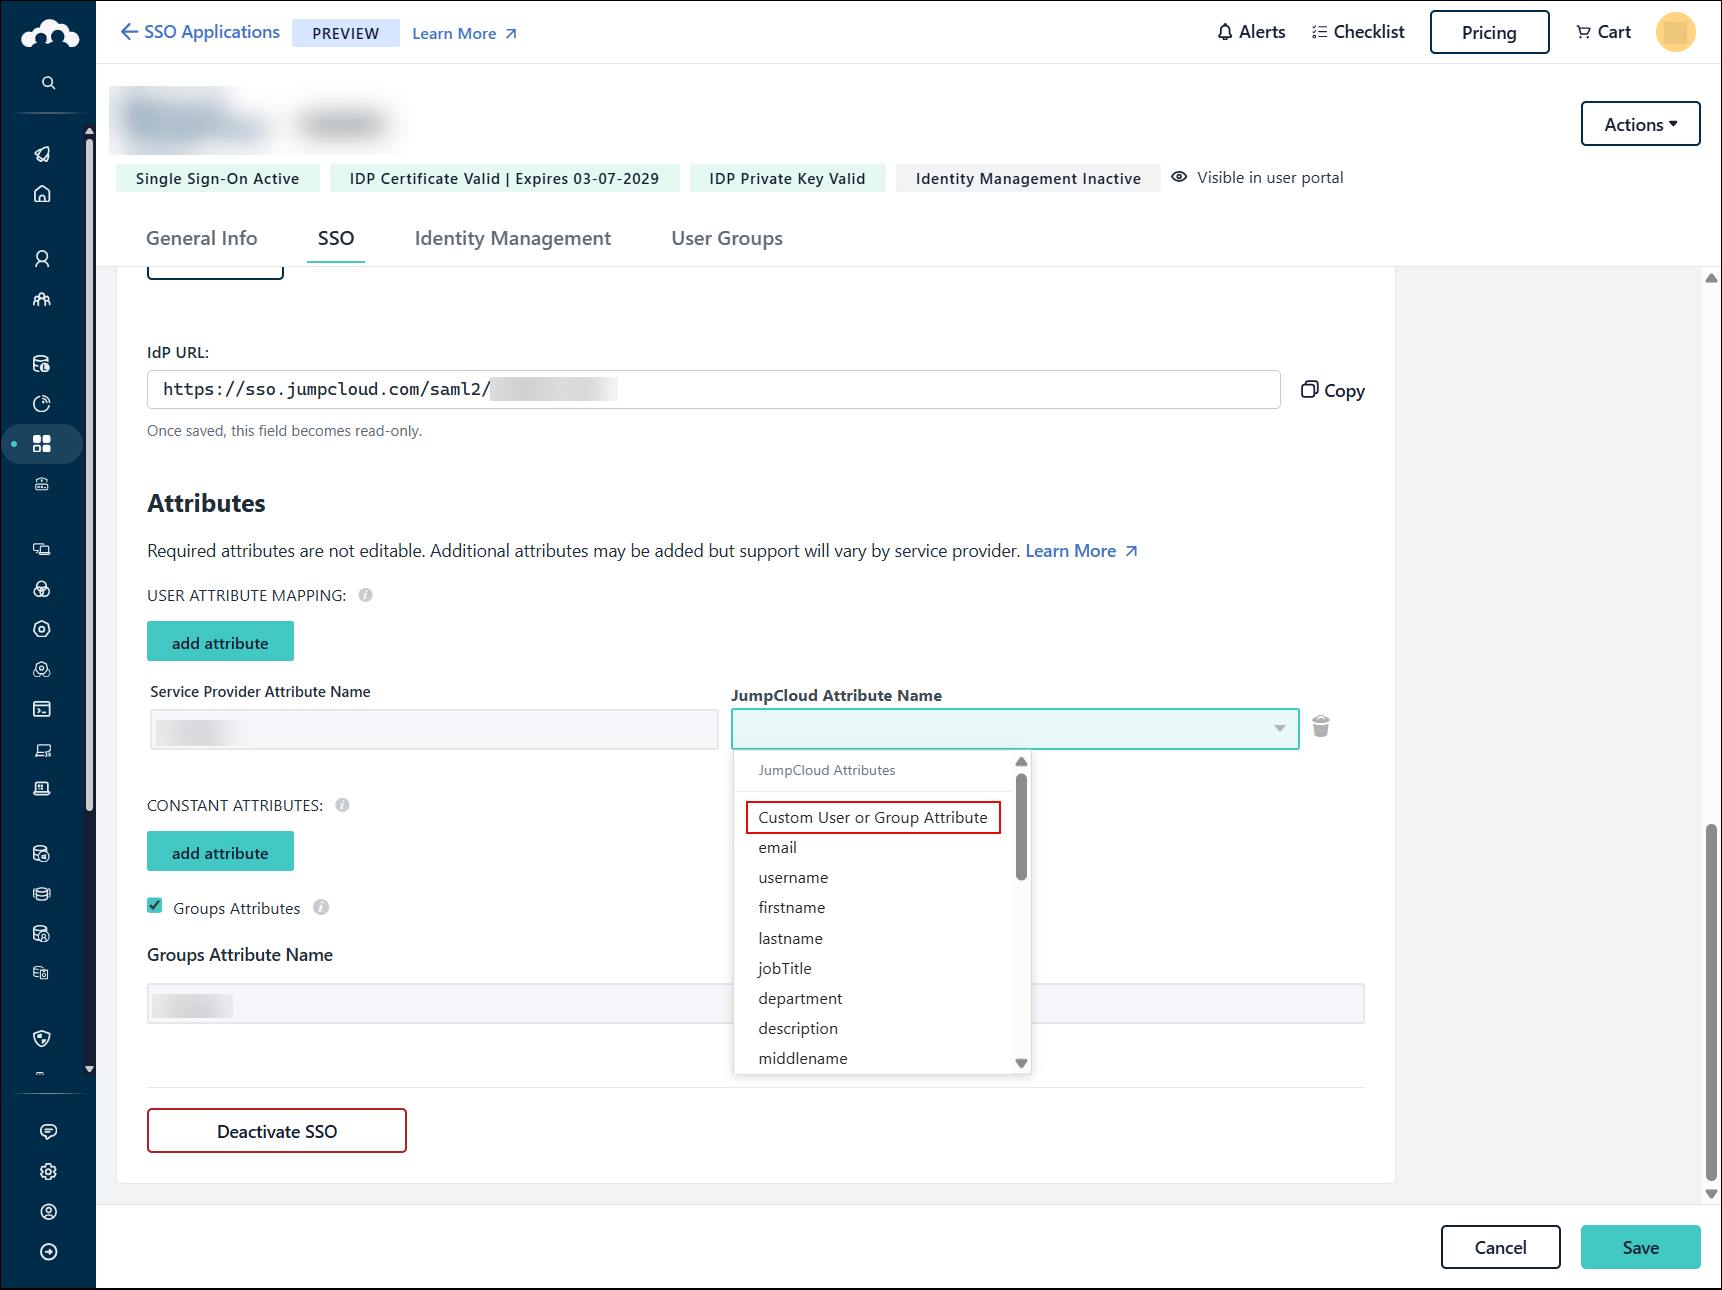The width and height of the screenshot is (1722, 1290).
Task: Show info tooltip for User Attribute Mapping
Action: coord(366,595)
